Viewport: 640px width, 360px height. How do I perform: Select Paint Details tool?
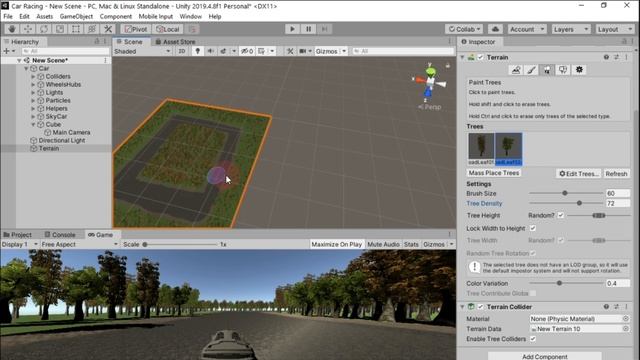pyautogui.click(x=563, y=70)
